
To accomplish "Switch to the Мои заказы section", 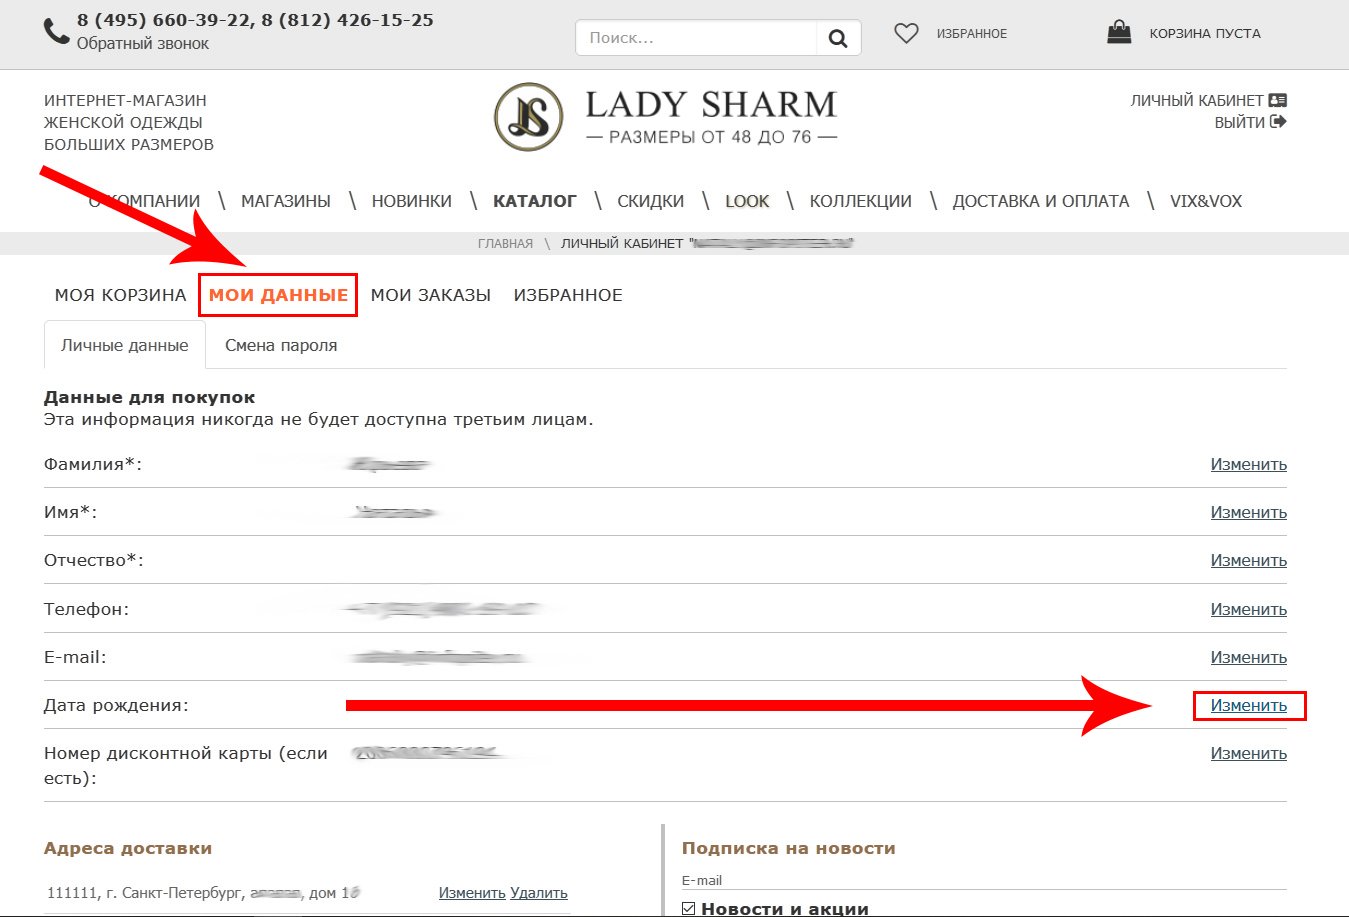I will [x=430, y=295].
